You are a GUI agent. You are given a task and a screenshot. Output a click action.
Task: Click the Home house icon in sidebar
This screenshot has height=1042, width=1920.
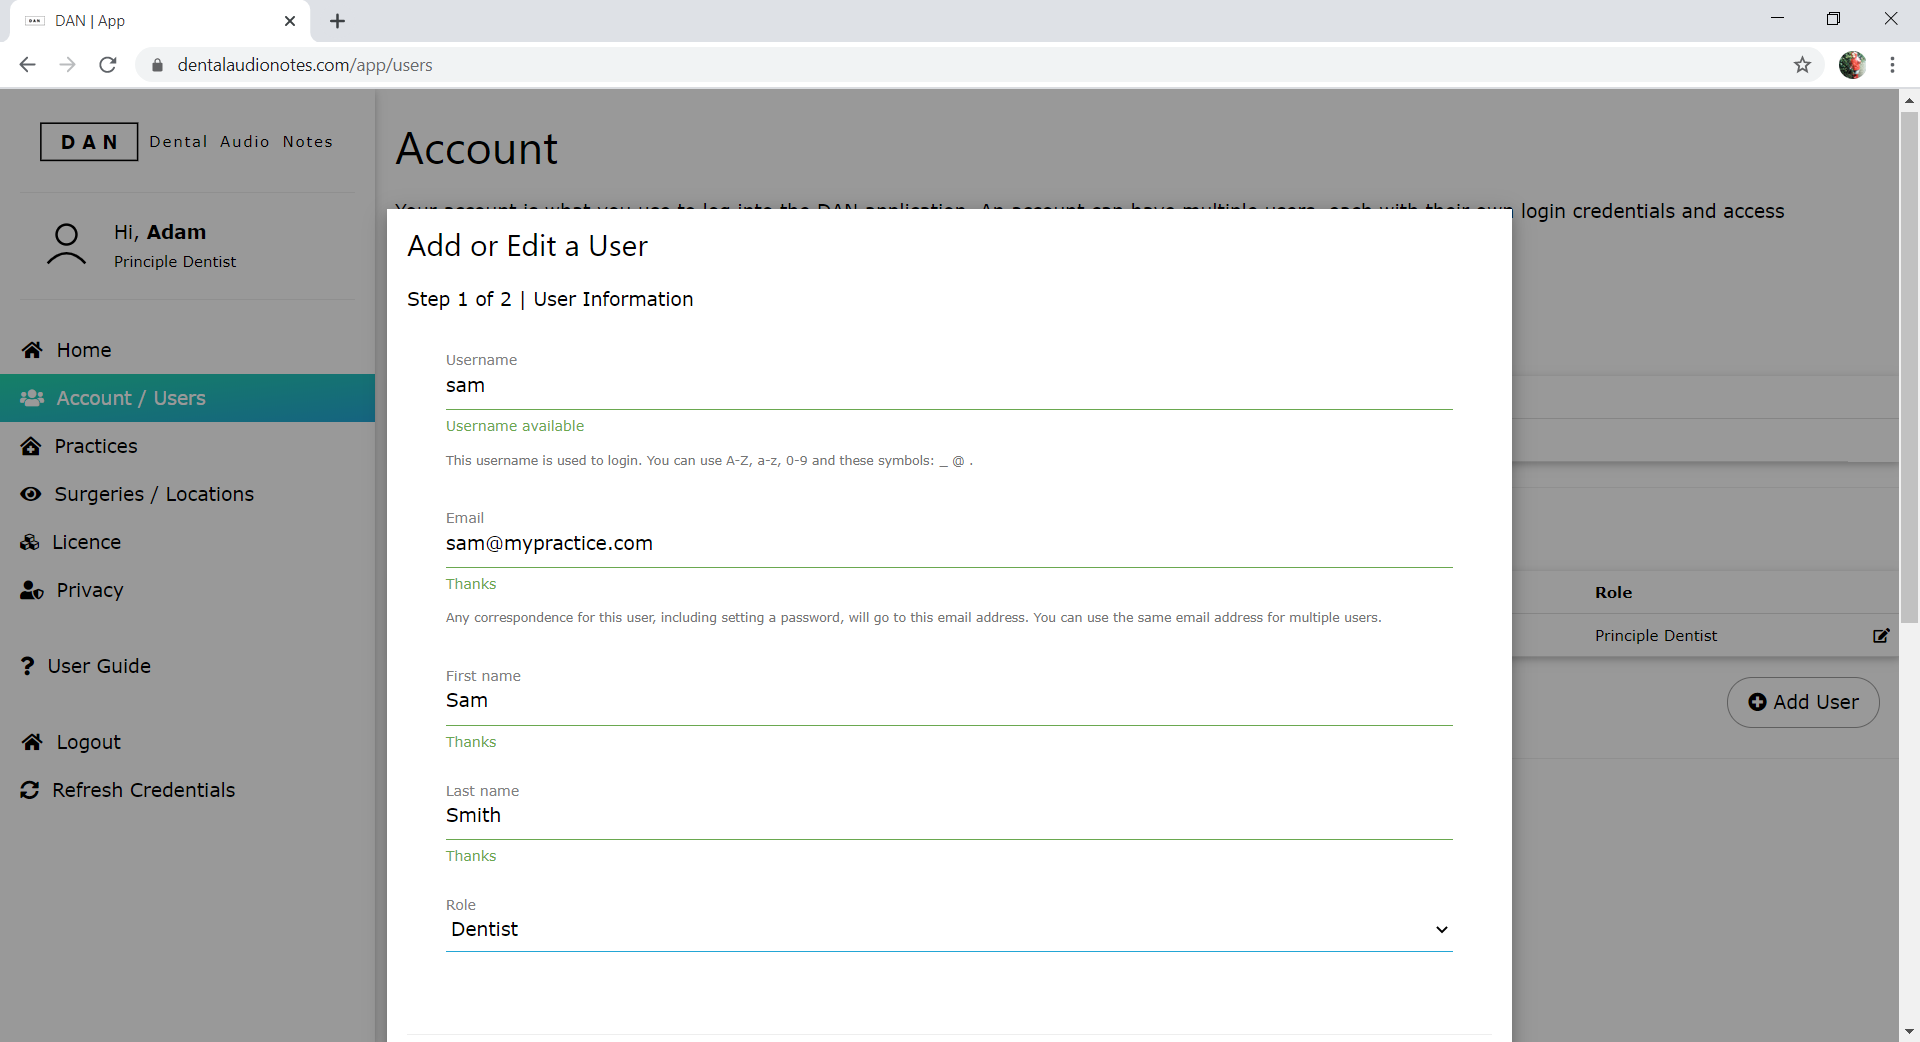[x=32, y=350]
